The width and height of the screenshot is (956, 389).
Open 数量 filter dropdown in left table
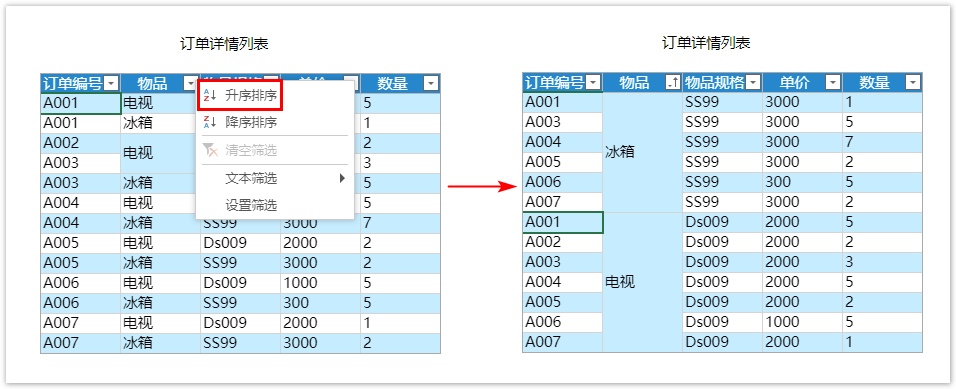point(431,84)
